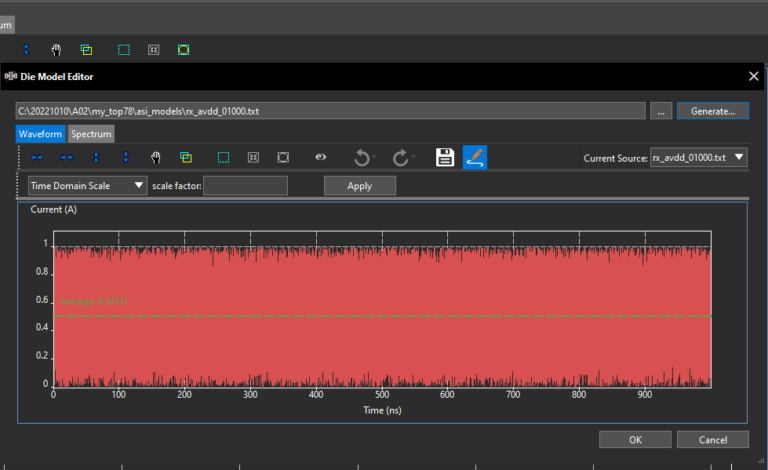This screenshot has width=768, height=470.
Task: Click the redo arrow icon
Action: click(x=400, y=157)
